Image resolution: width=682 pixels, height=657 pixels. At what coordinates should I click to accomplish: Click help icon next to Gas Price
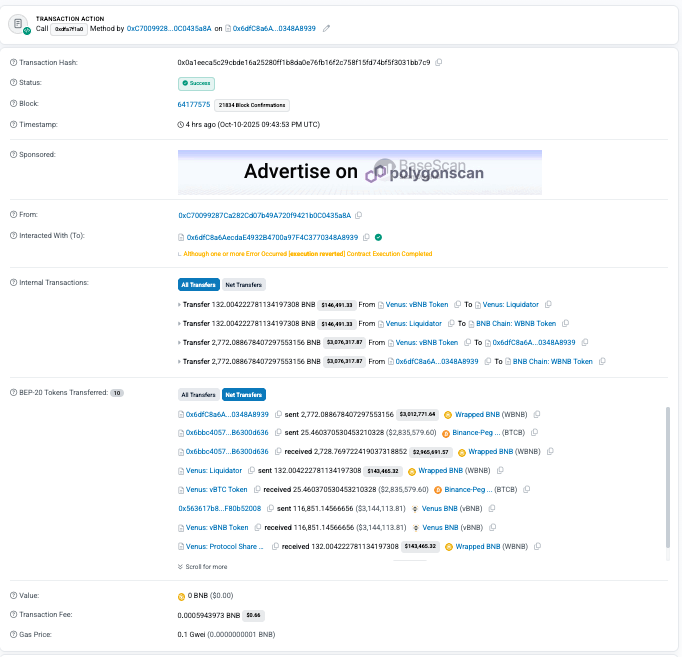click(x=13, y=634)
